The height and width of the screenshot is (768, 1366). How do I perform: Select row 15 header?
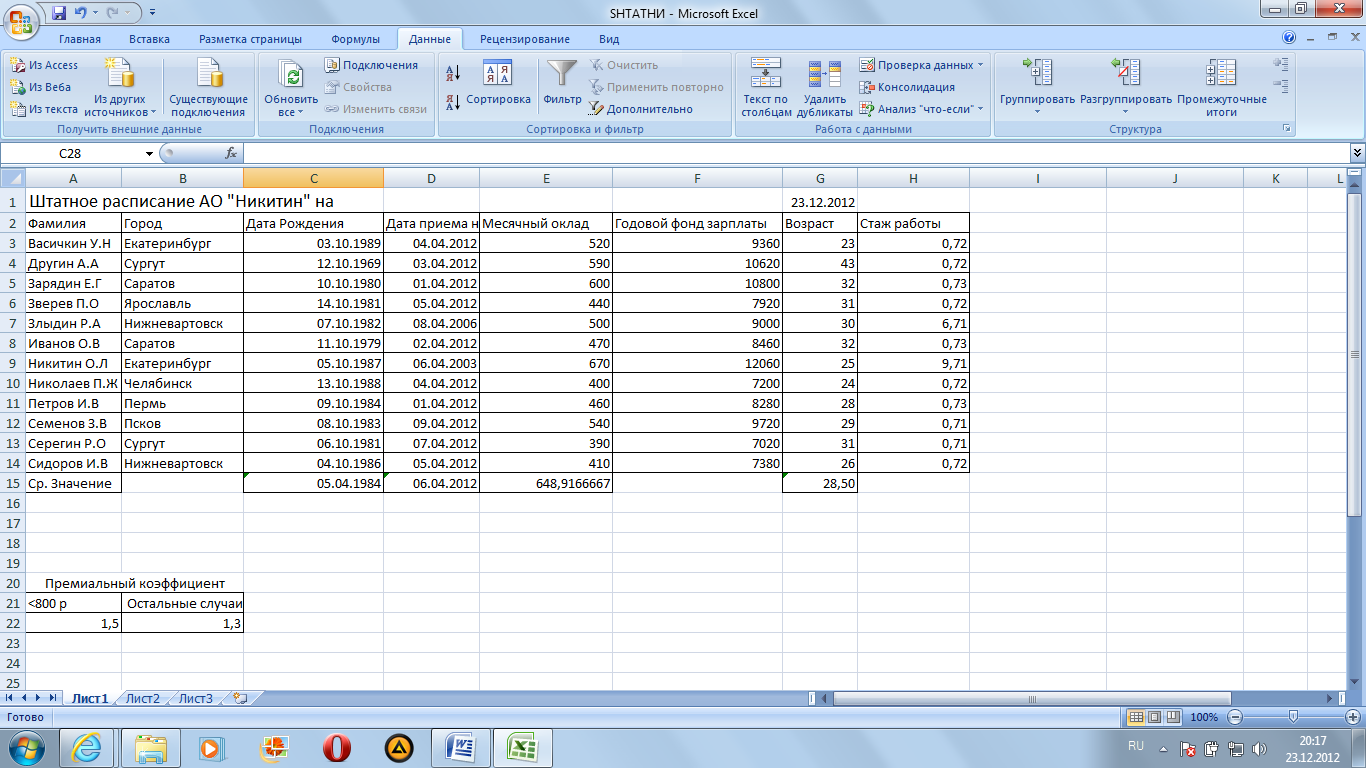pos(12,483)
